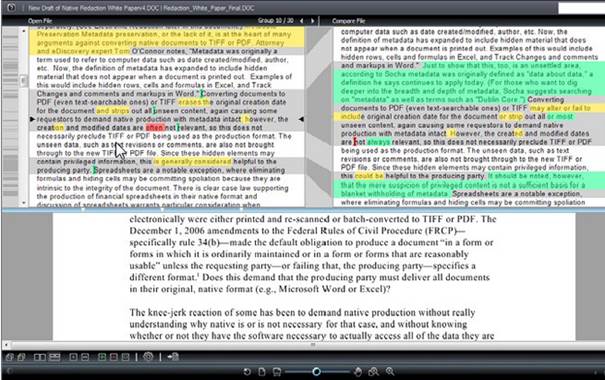Open the settings gear in bottom toolbar
The height and width of the screenshot is (380, 605).
coord(148,357)
